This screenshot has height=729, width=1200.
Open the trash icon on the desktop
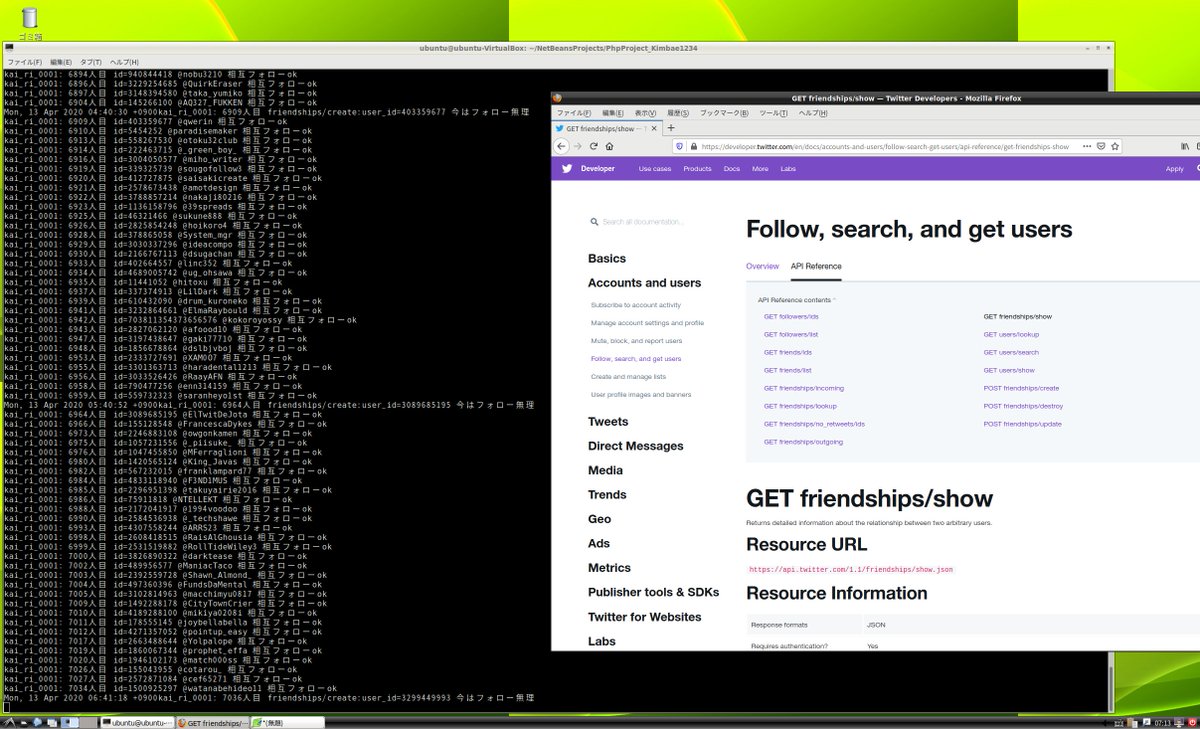tap(30, 17)
